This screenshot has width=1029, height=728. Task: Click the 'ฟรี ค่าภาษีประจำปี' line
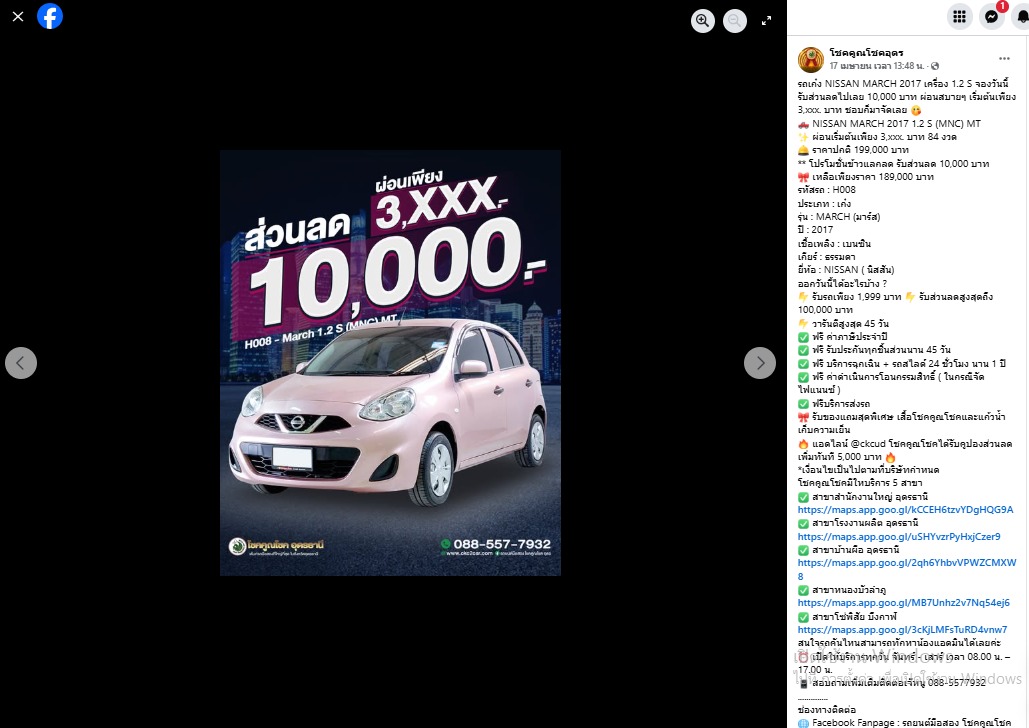pos(842,337)
